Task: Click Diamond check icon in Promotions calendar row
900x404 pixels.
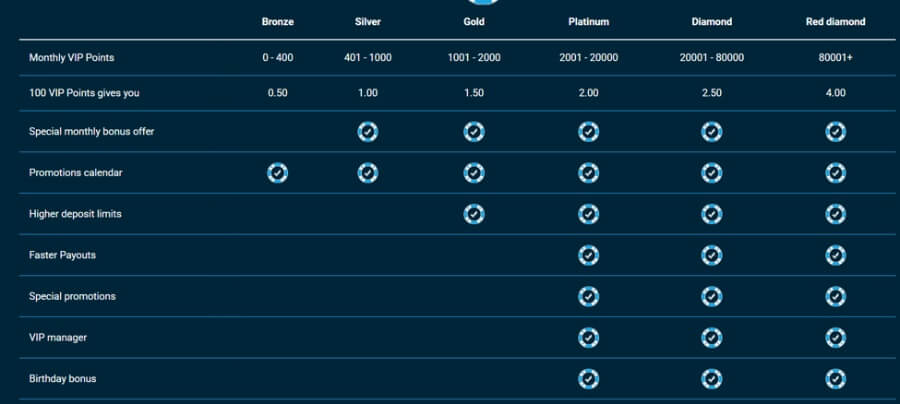Action: pyautogui.click(x=712, y=173)
